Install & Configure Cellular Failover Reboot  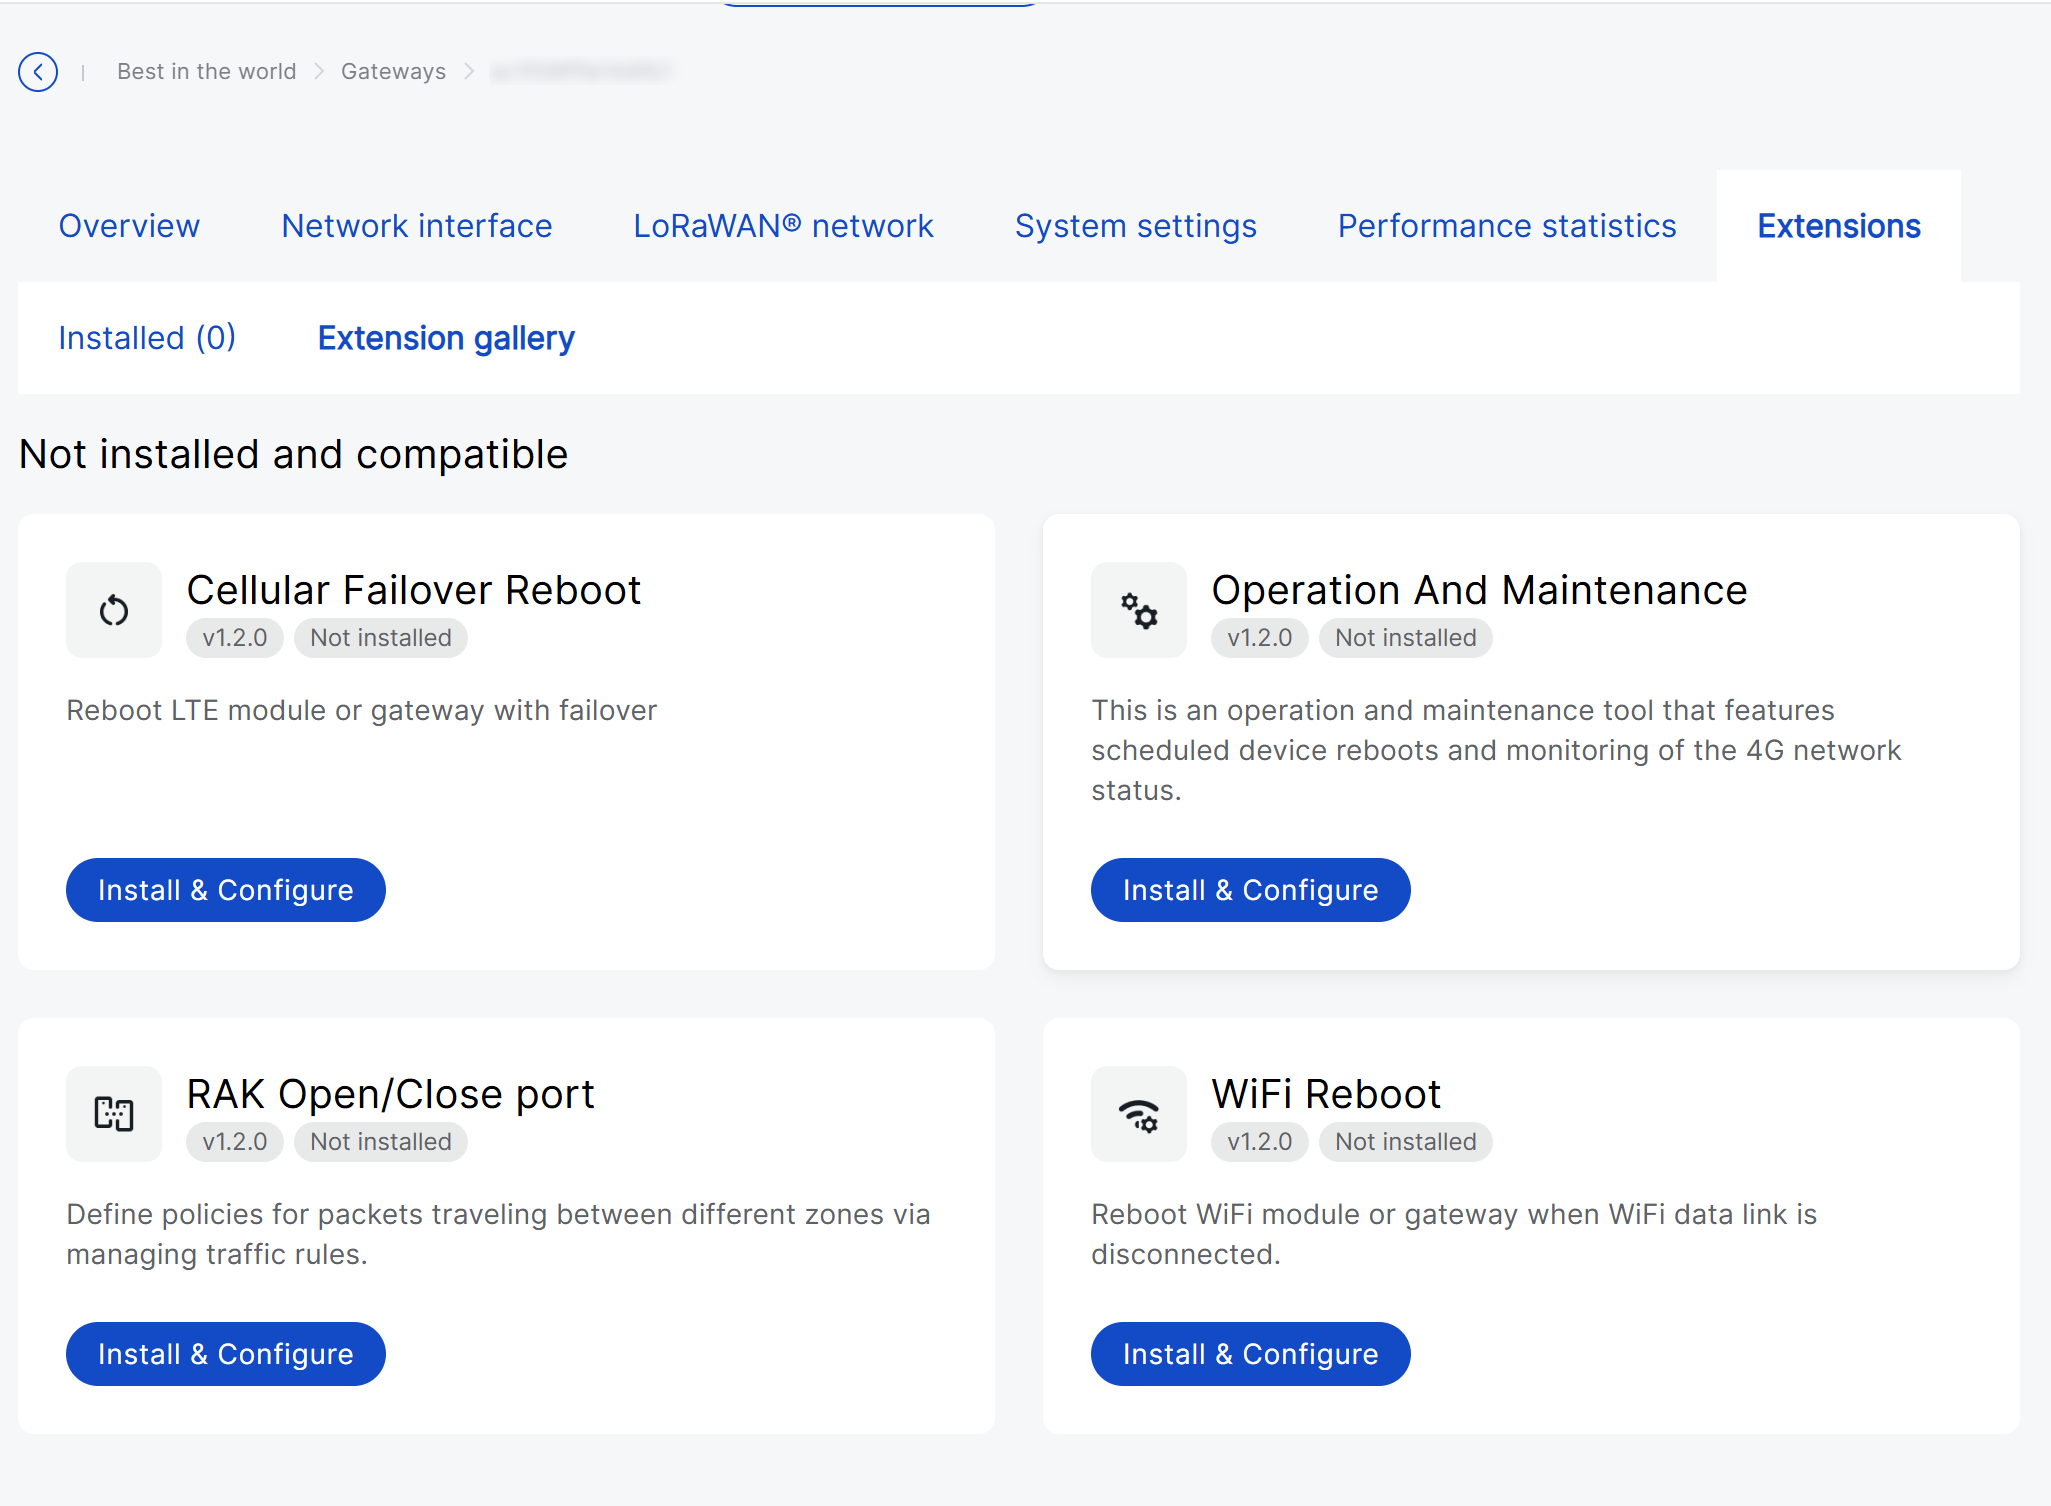[x=226, y=890]
